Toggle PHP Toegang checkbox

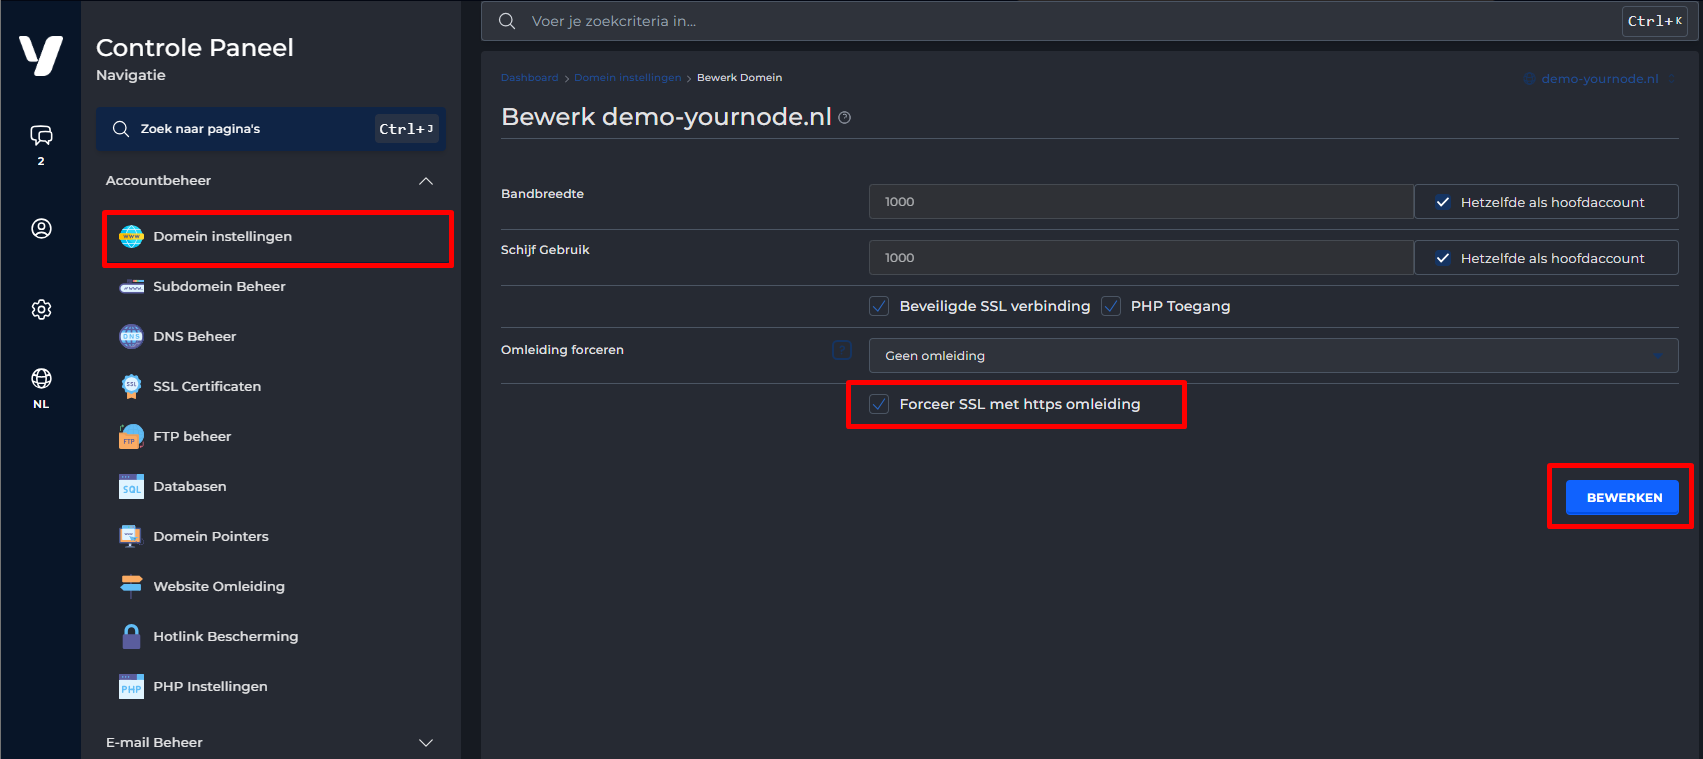[x=1111, y=306]
